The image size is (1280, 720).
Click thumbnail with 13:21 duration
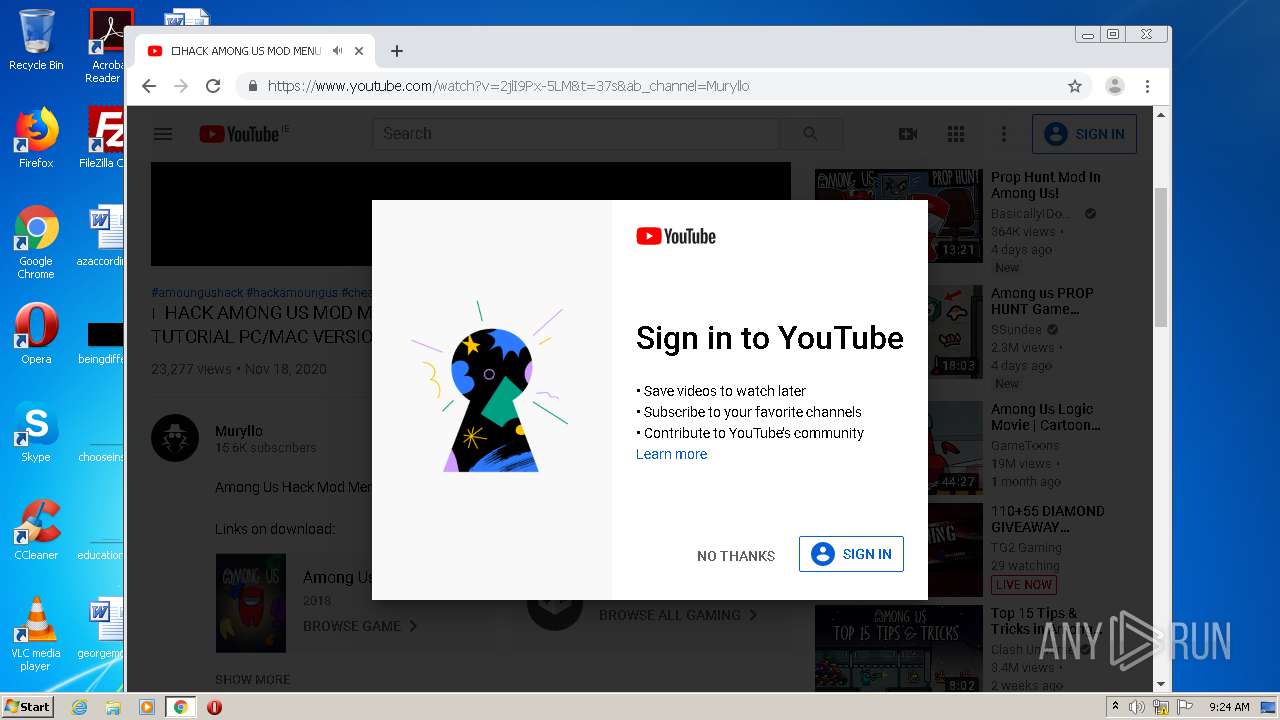[x=899, y=215]
